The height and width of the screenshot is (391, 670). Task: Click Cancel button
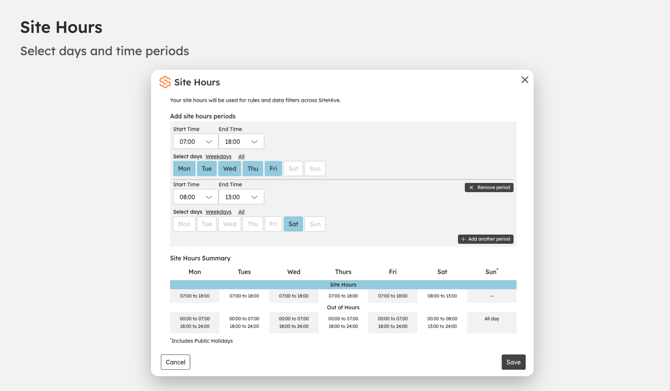point(176,362)
